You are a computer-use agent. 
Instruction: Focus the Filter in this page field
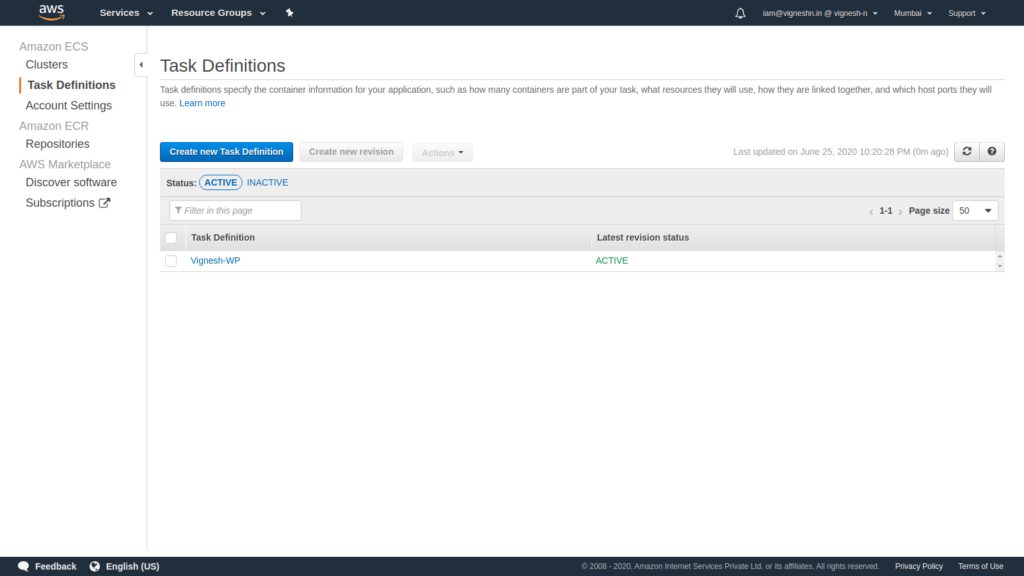(235, 210)
